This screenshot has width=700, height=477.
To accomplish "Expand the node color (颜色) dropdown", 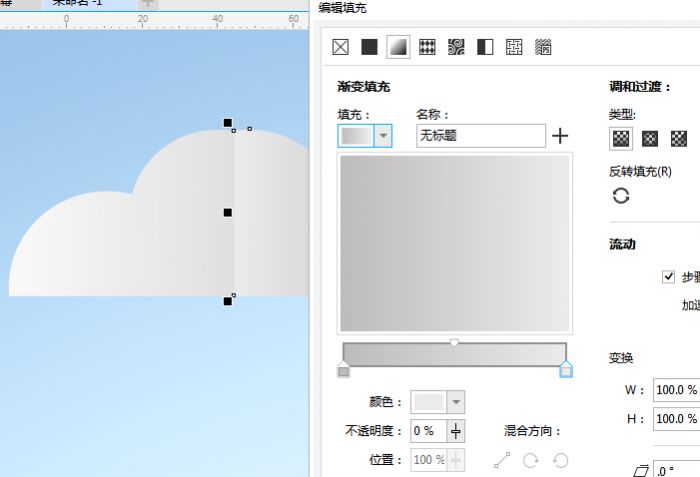I will [x=456, y=402].
